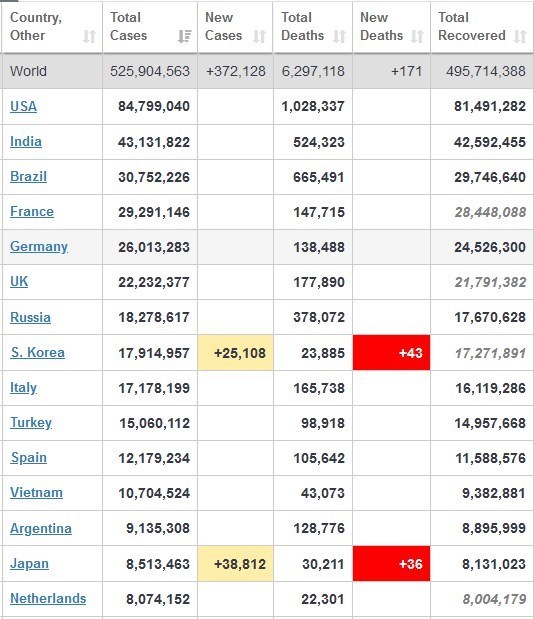
Task: Sort New Cases column arrows icon
Action: tap(259, 36)
